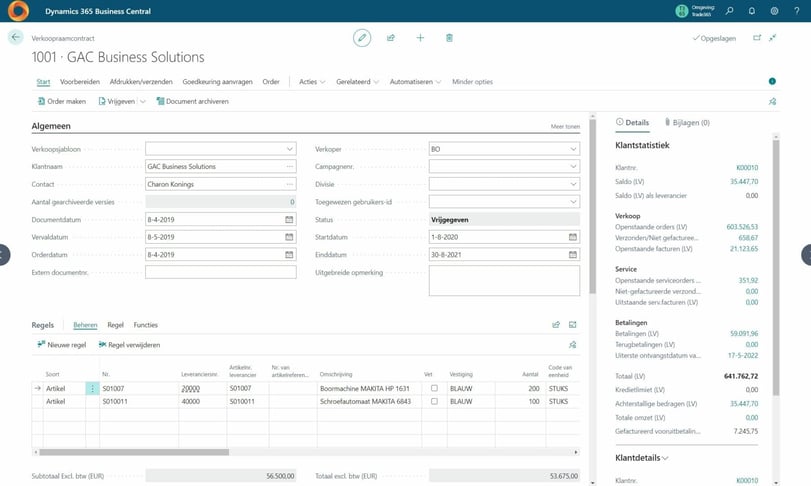Collapse the Klantdetails section
The width and height of the screenshot is (811, 486).
pos(641,458)
